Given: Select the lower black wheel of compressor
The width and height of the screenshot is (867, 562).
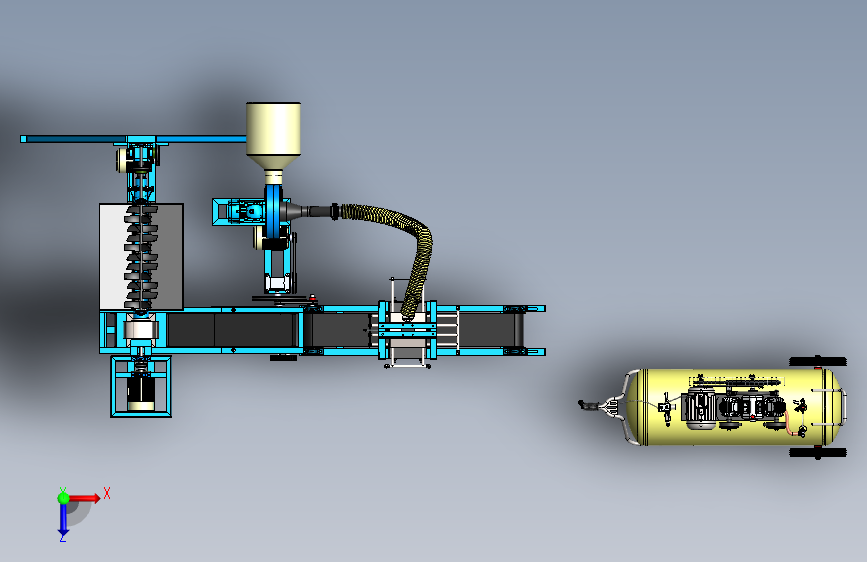Looking at the screenshot, I should (x=817, y=452).
